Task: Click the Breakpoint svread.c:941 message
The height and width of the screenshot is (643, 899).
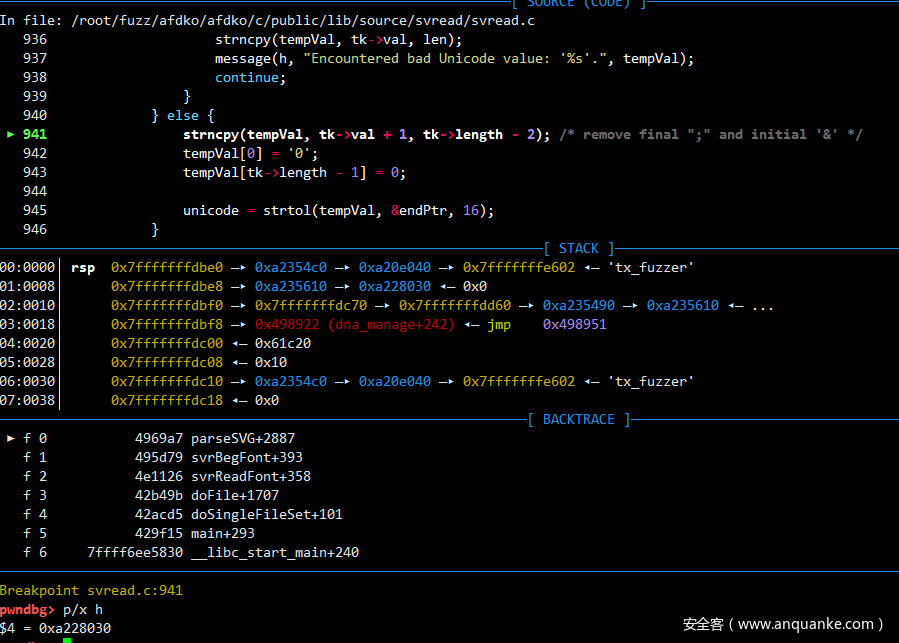Action: point(91,590)
